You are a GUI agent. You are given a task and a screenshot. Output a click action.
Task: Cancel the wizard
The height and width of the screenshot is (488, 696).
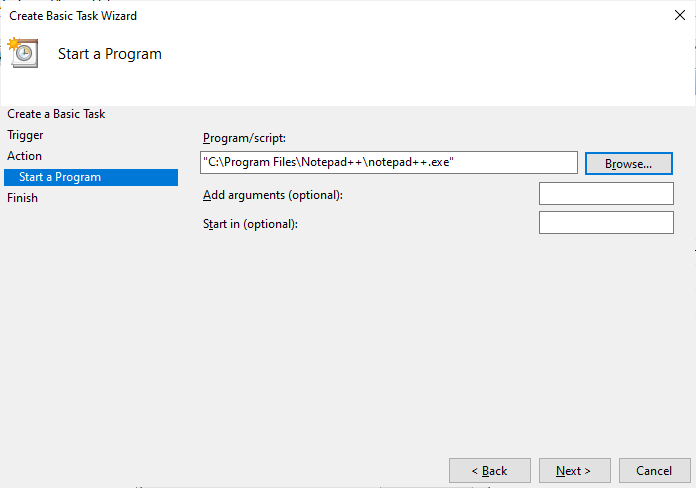tap(654, 471)
